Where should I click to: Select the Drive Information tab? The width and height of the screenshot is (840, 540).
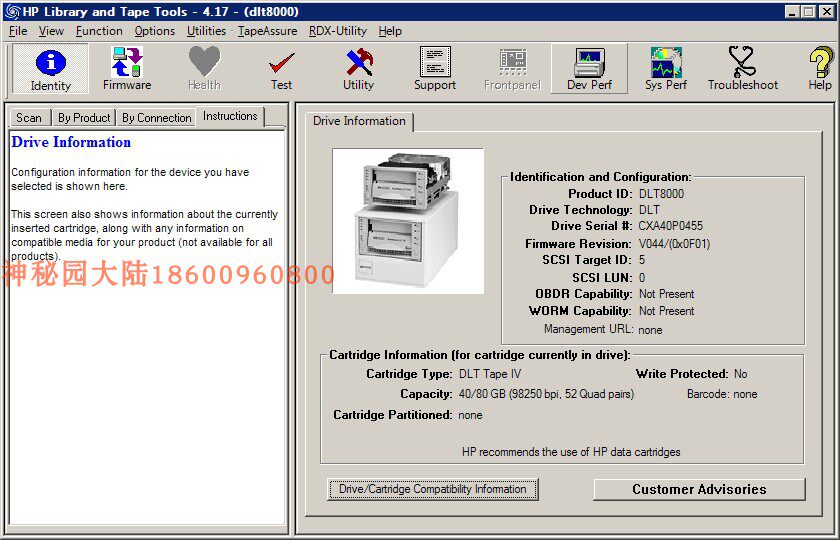(359, 121)
